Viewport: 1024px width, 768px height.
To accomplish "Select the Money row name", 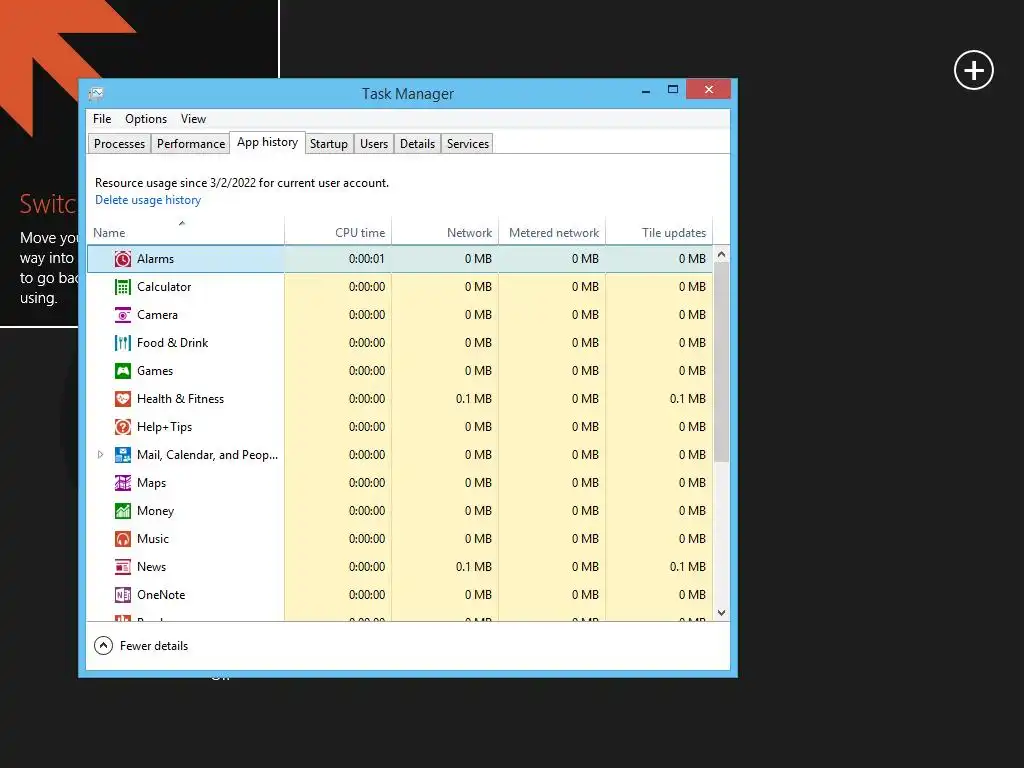I will [x=155, y=511].
